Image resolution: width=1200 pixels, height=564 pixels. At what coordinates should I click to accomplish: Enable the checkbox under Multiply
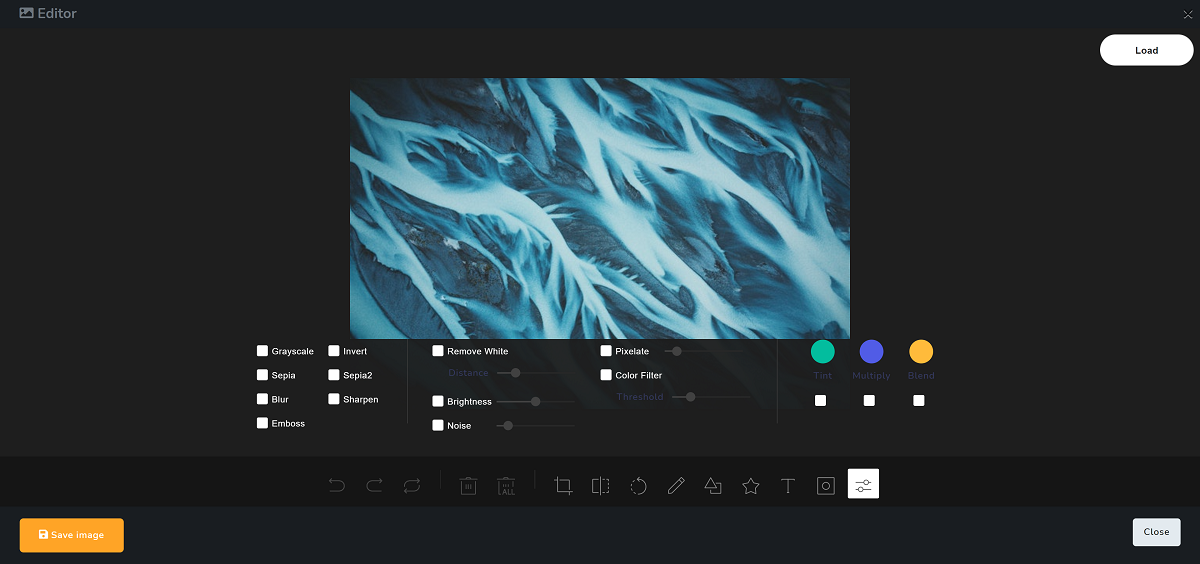point(869,400)
